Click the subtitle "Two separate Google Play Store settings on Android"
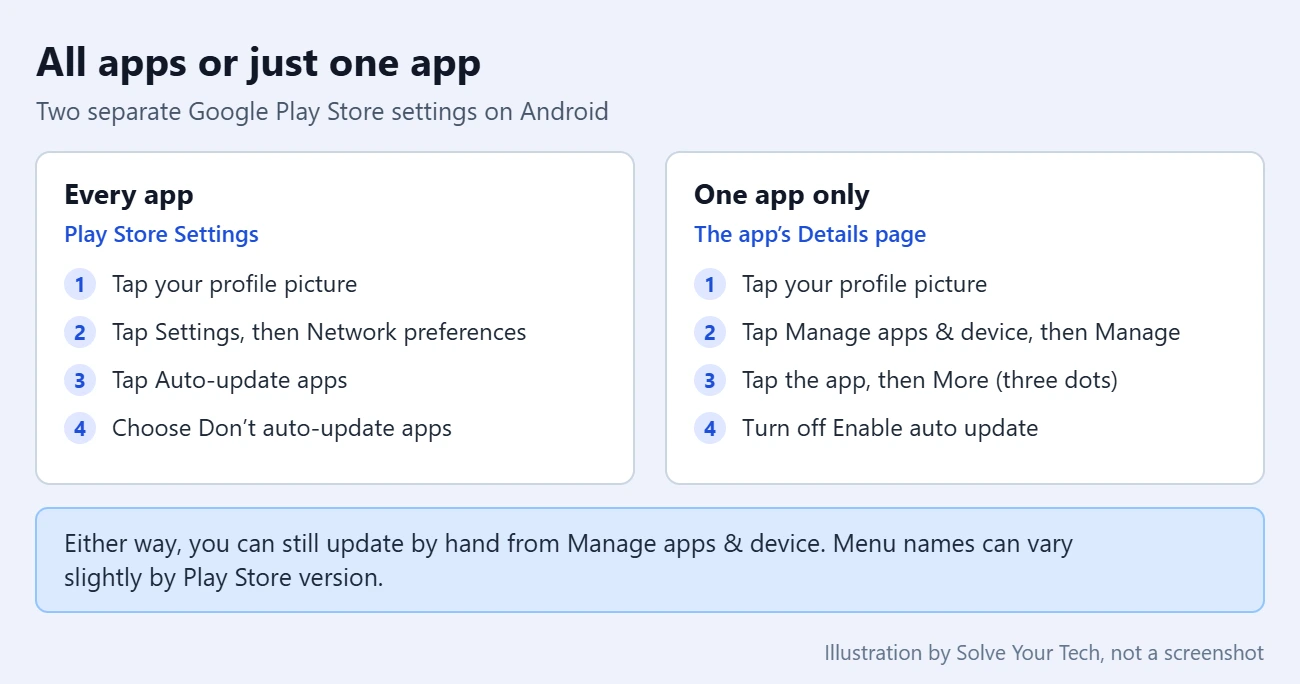This screenshot has height=684, width=1300. coord(322,111)
